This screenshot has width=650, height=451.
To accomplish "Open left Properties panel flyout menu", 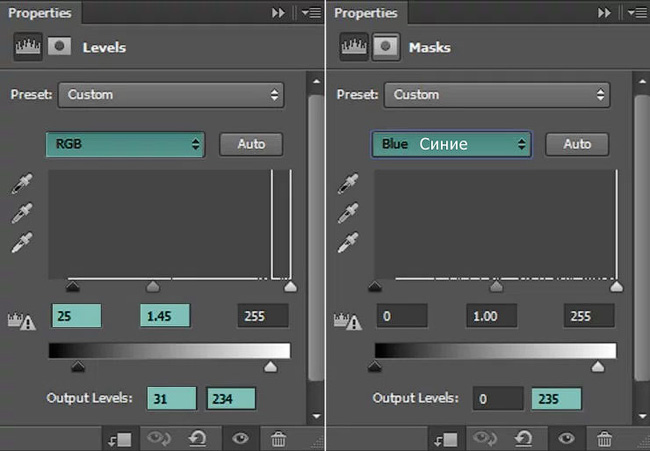I will tap(312, 13).
